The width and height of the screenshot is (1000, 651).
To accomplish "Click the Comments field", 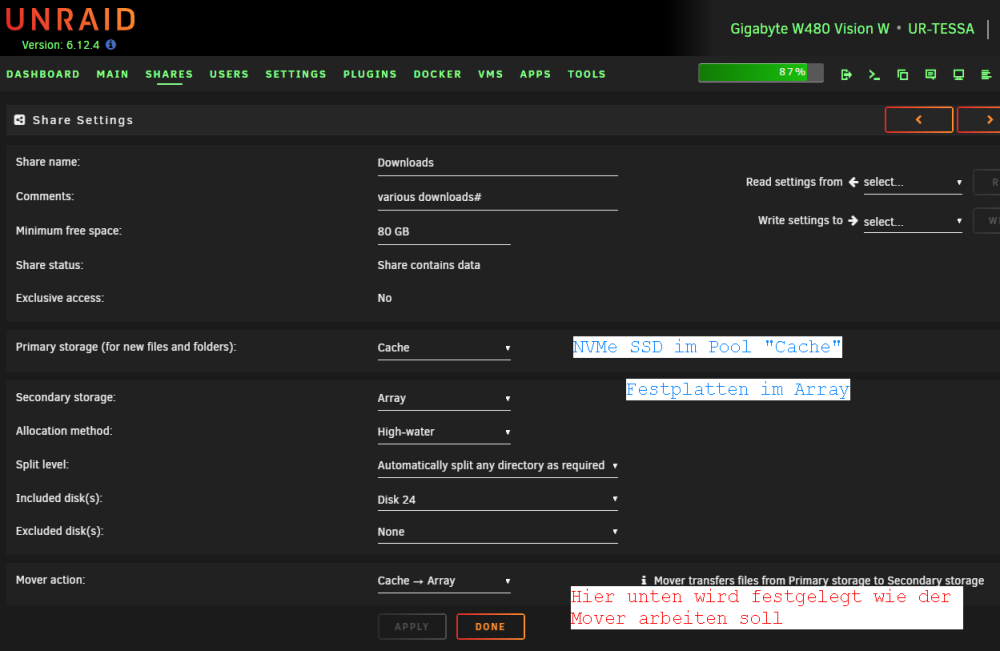I will [x=497, y=198].
